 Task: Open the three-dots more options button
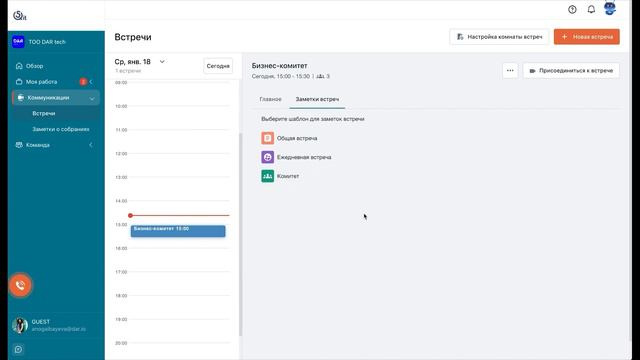coord(510,71)
